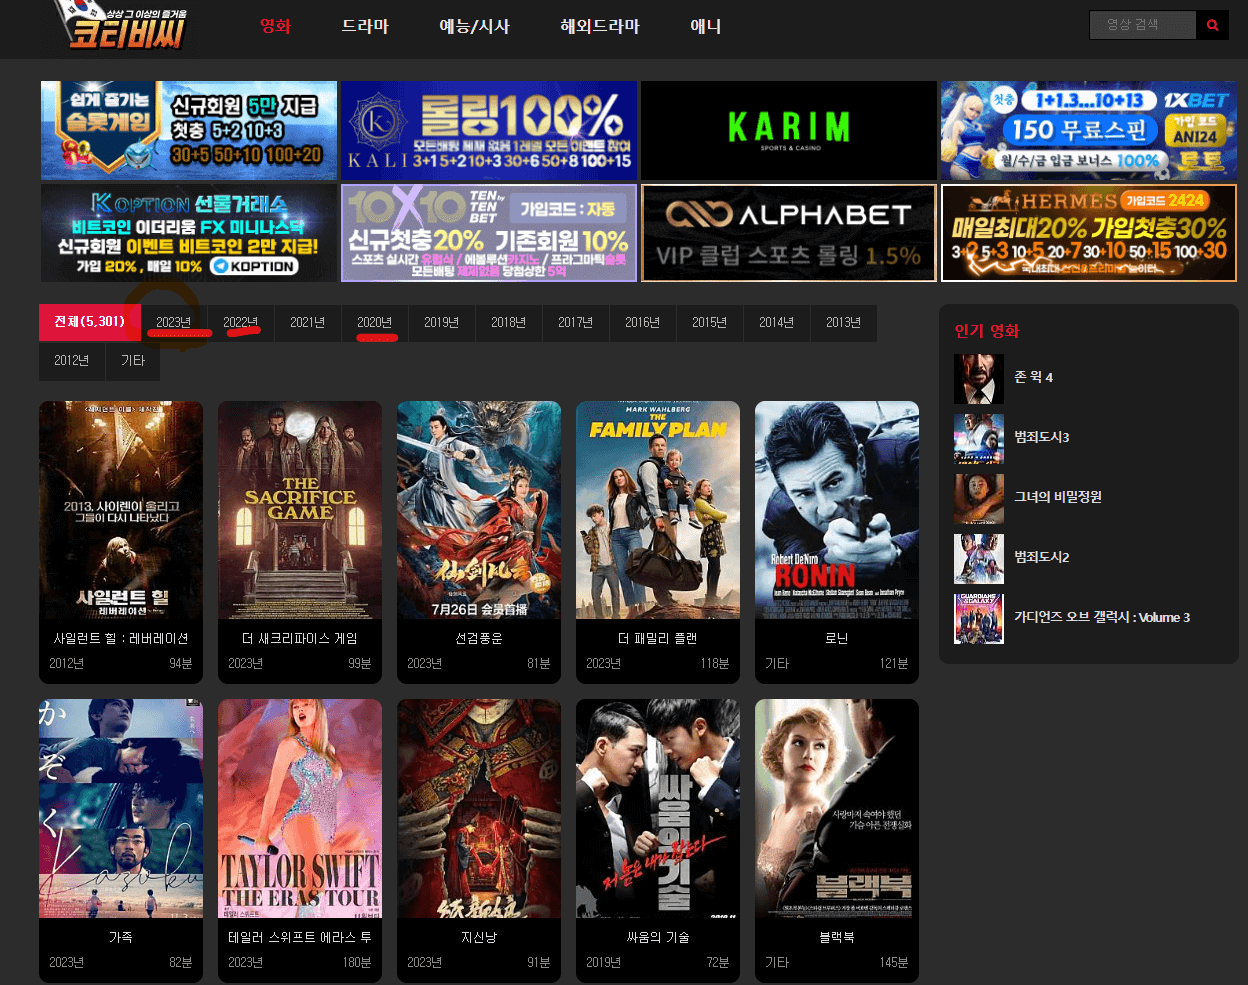Filter movies by 2021년

tap(307, 322)
